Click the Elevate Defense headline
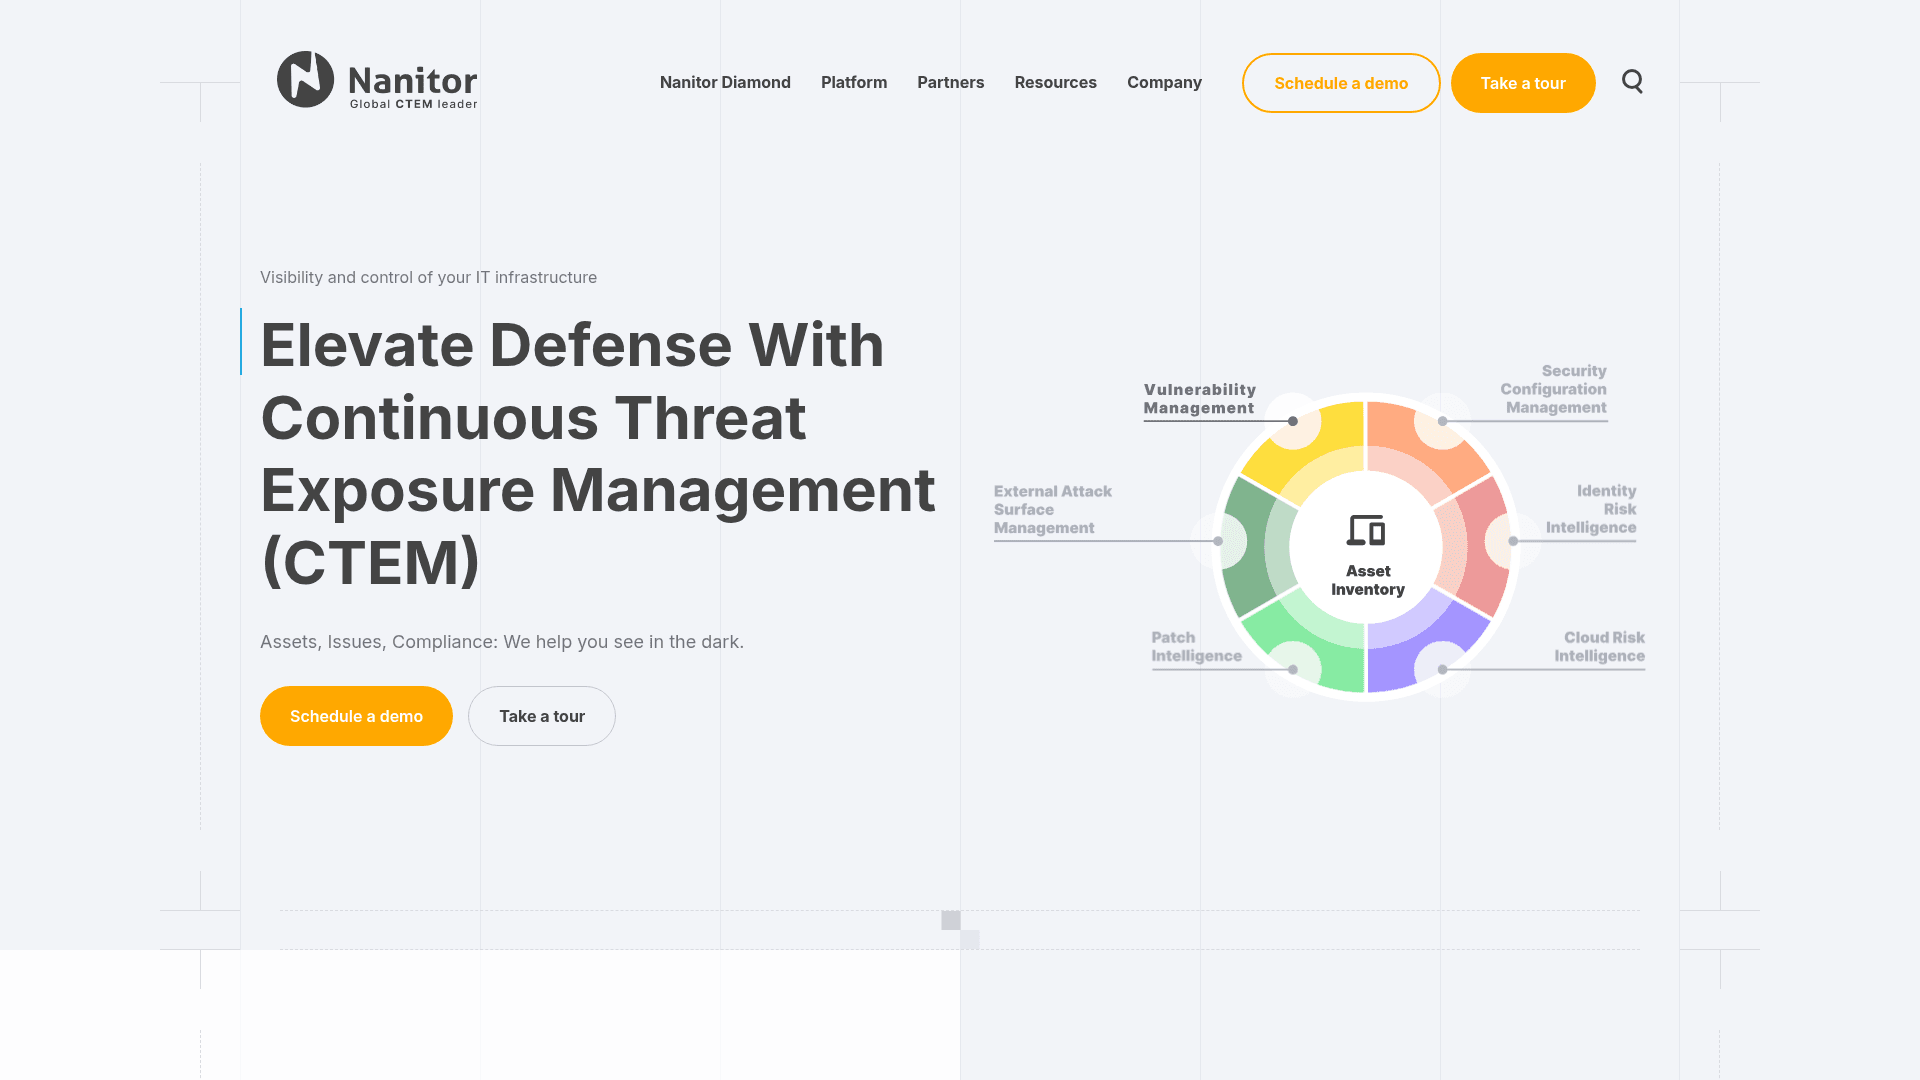This screenshot has width=1920, height=1080. click(598, 453)
